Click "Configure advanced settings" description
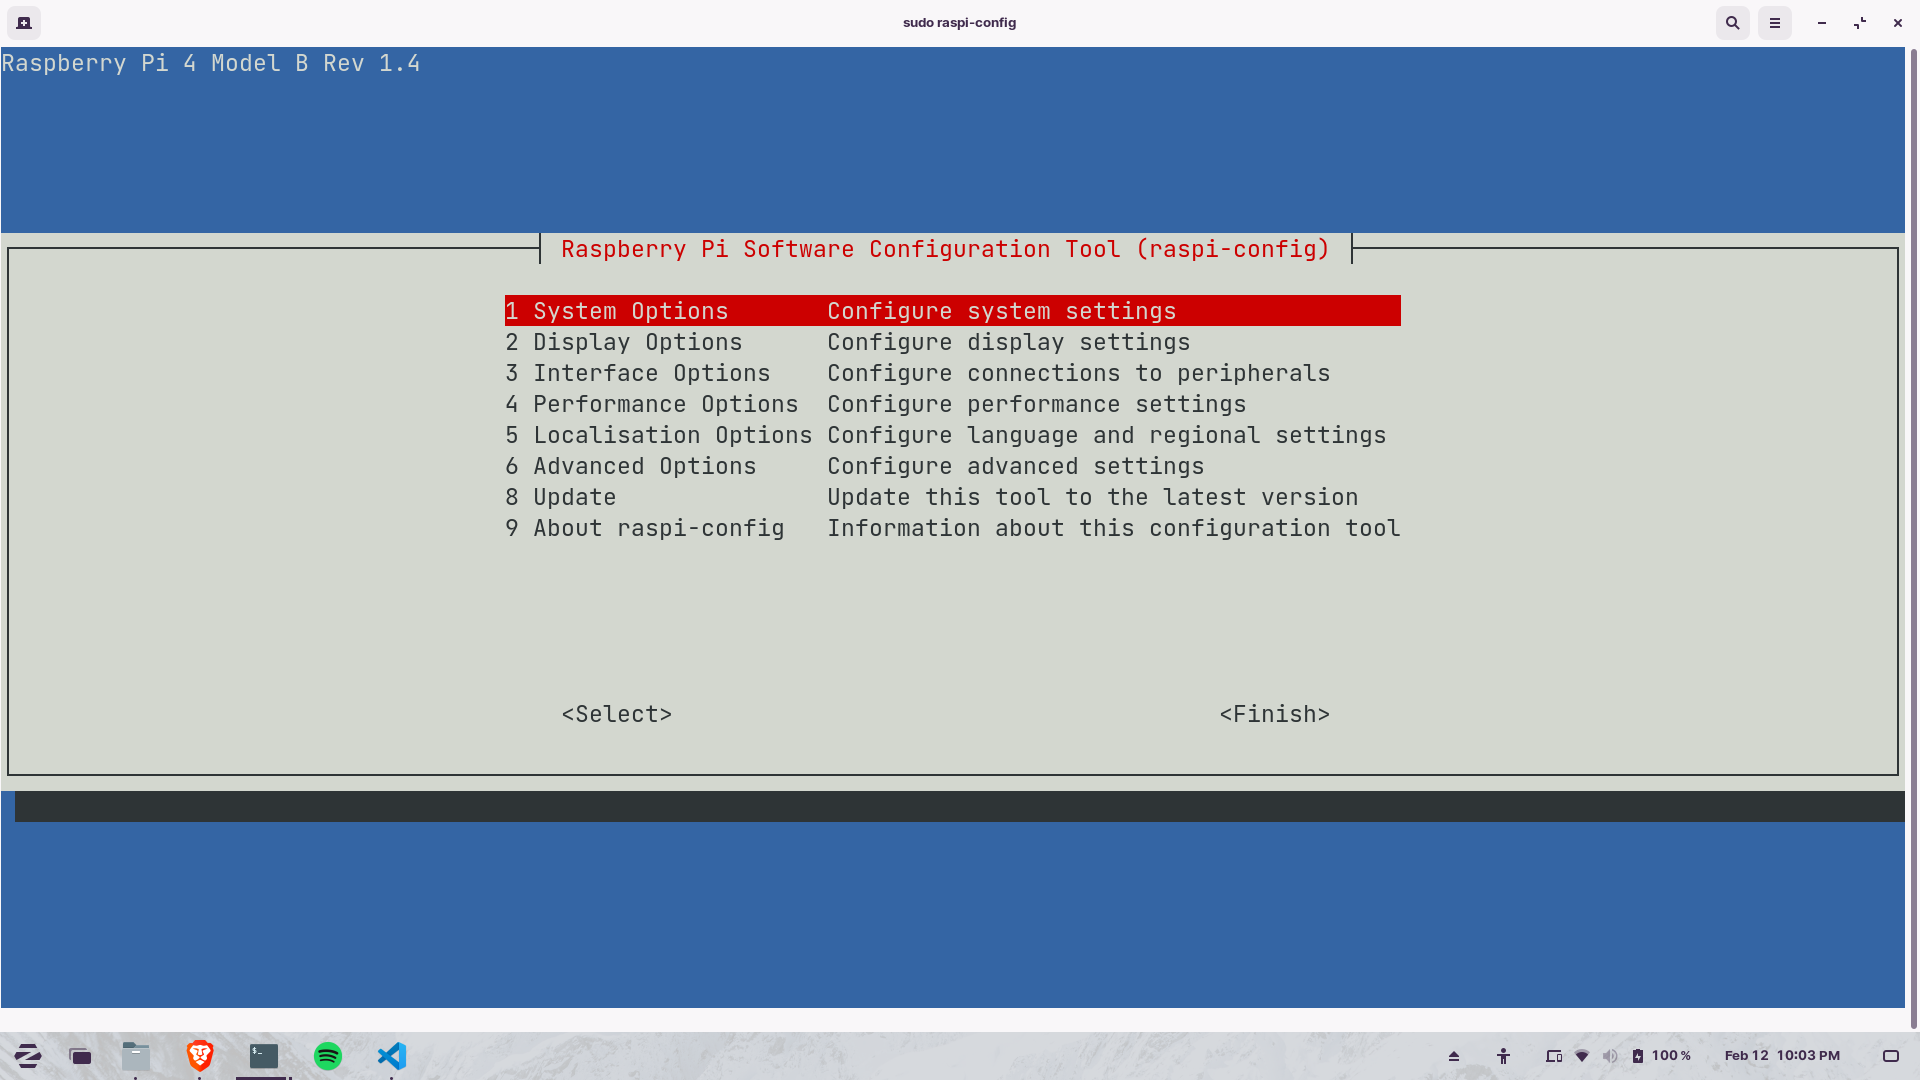 coord(1016,466)
